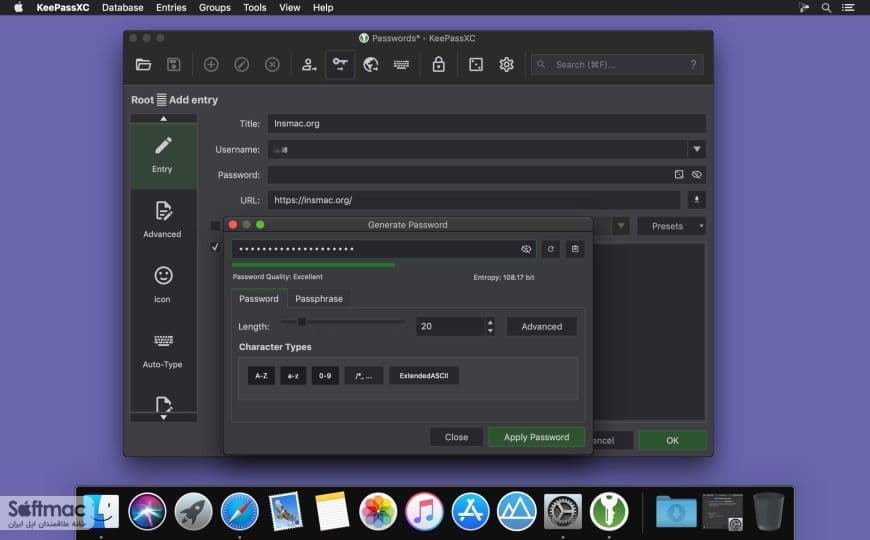Click the OK button

(x=672, y=440)
